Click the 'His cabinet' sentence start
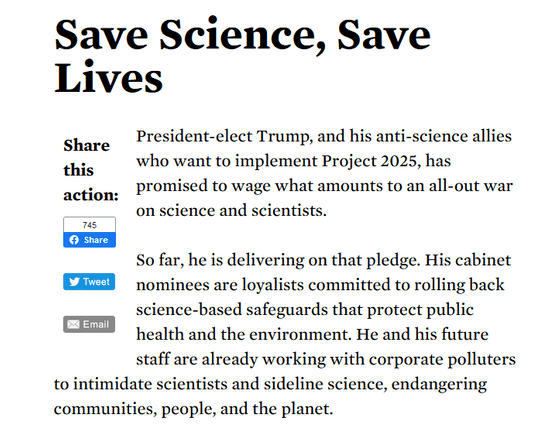560x440 pixels. click(468, 260)
